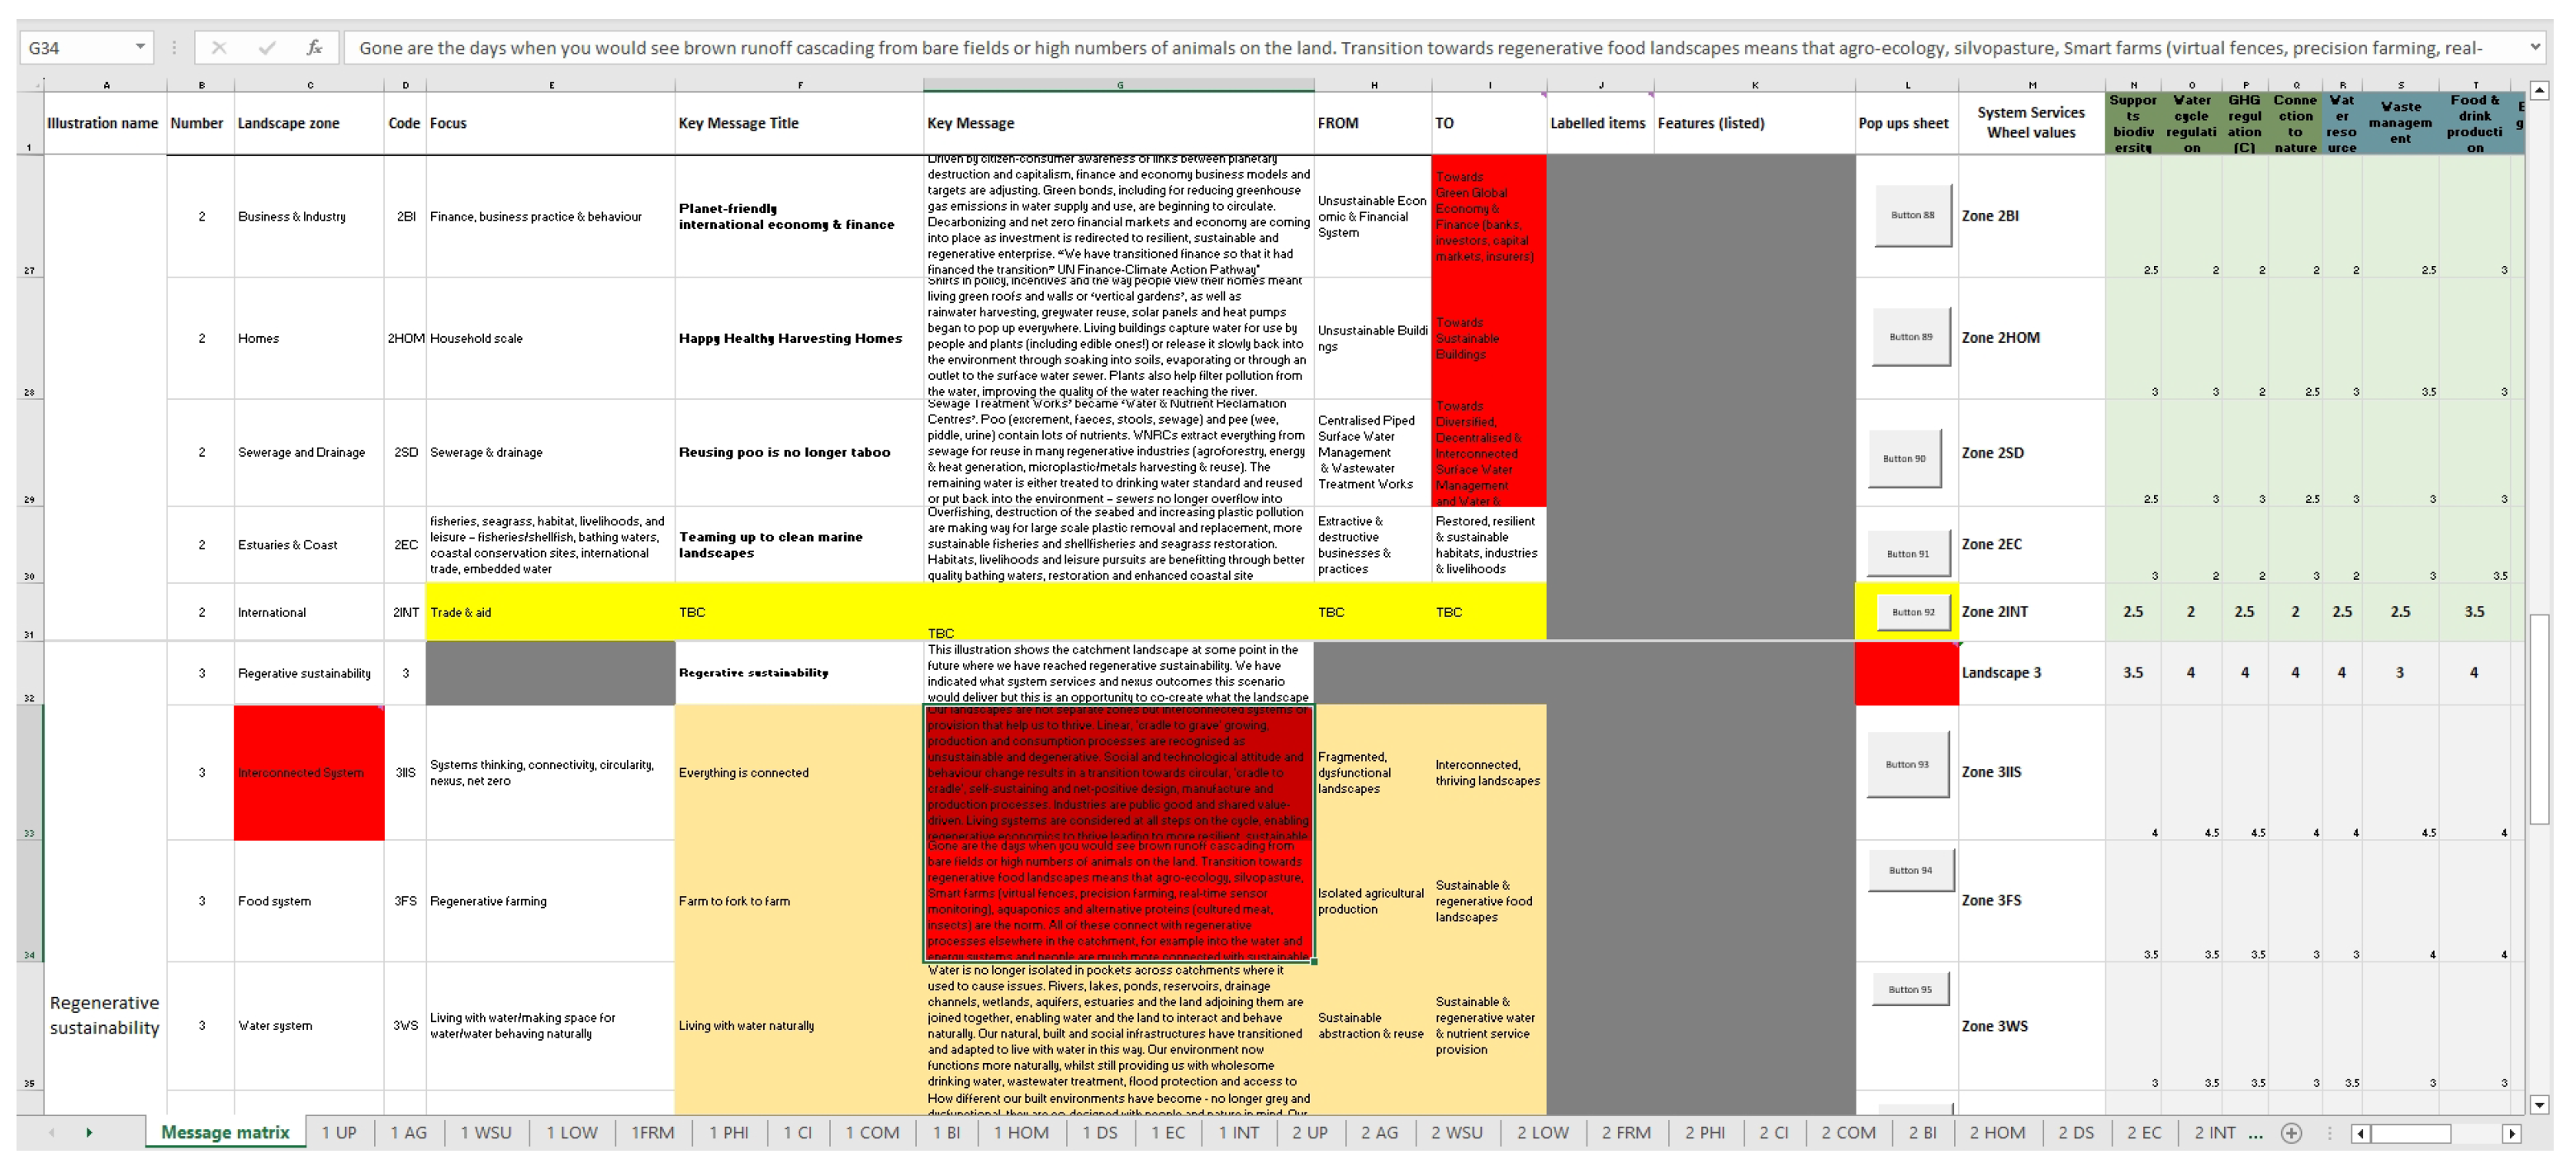
Task: Click Button 92 in yellow row
Action: pyautogui.click(x=1912, y=612)
